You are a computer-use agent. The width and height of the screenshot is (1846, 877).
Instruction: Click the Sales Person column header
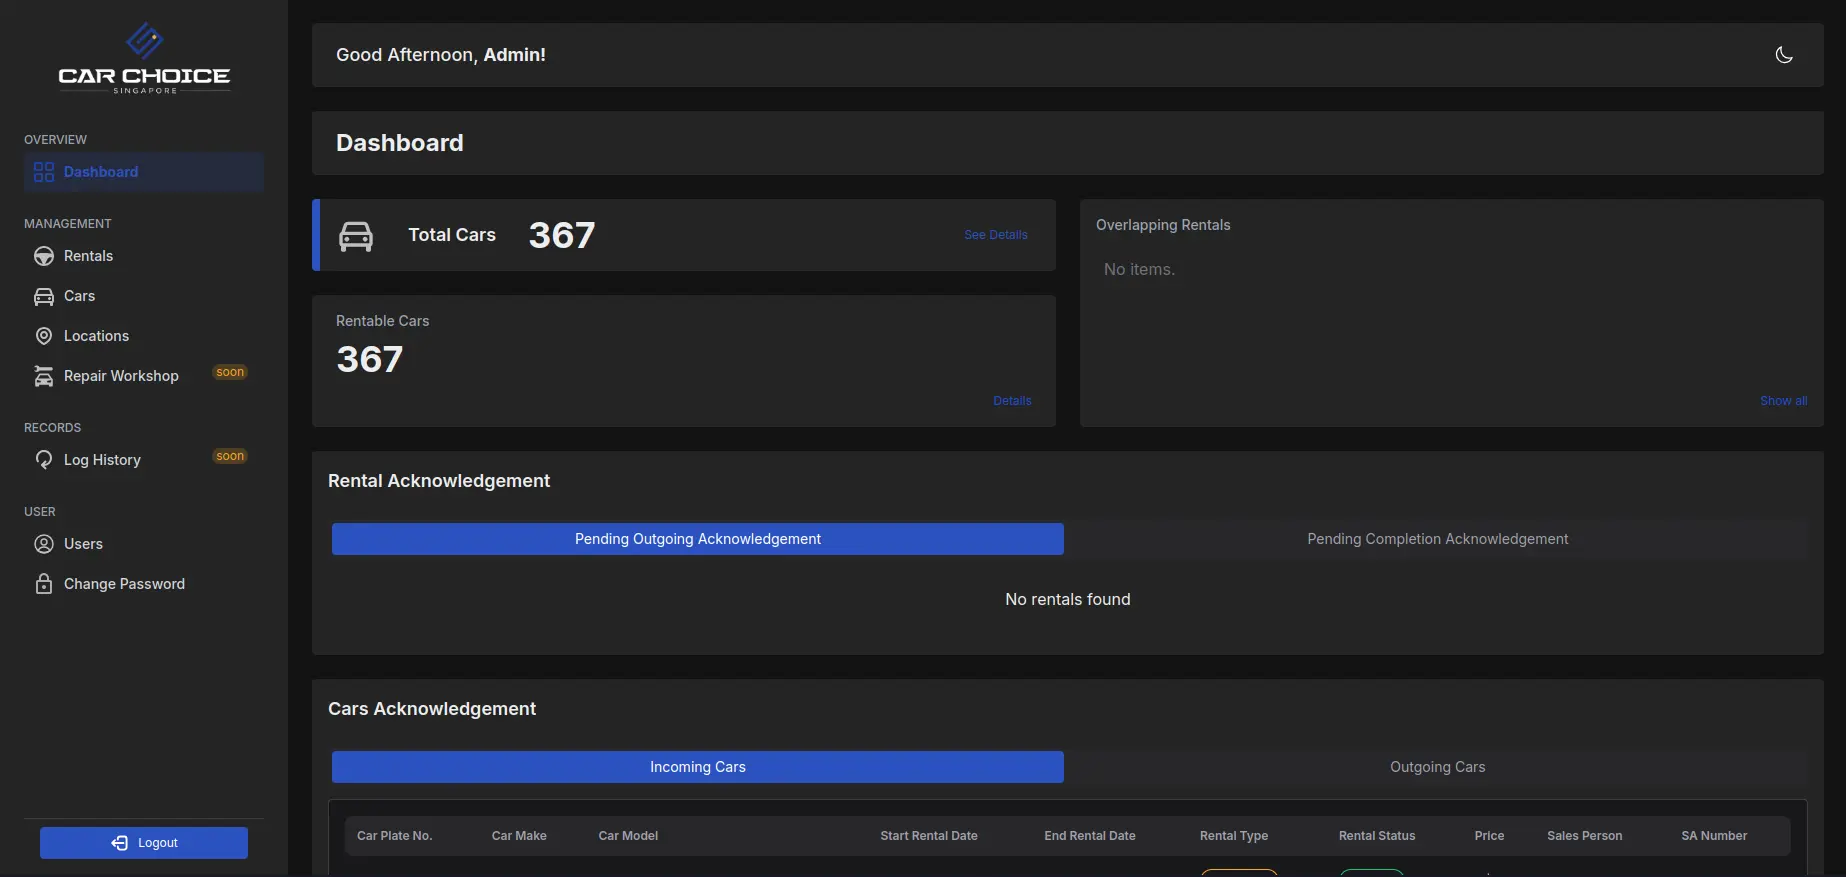pyautogui.click(x=1585, y=836)
